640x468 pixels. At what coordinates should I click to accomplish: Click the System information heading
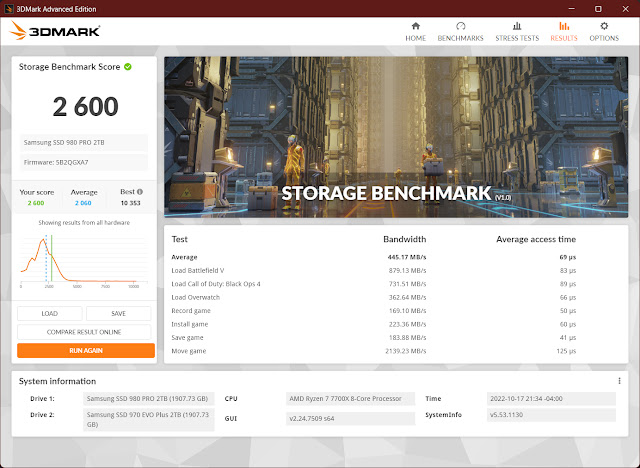click(58, 381)
